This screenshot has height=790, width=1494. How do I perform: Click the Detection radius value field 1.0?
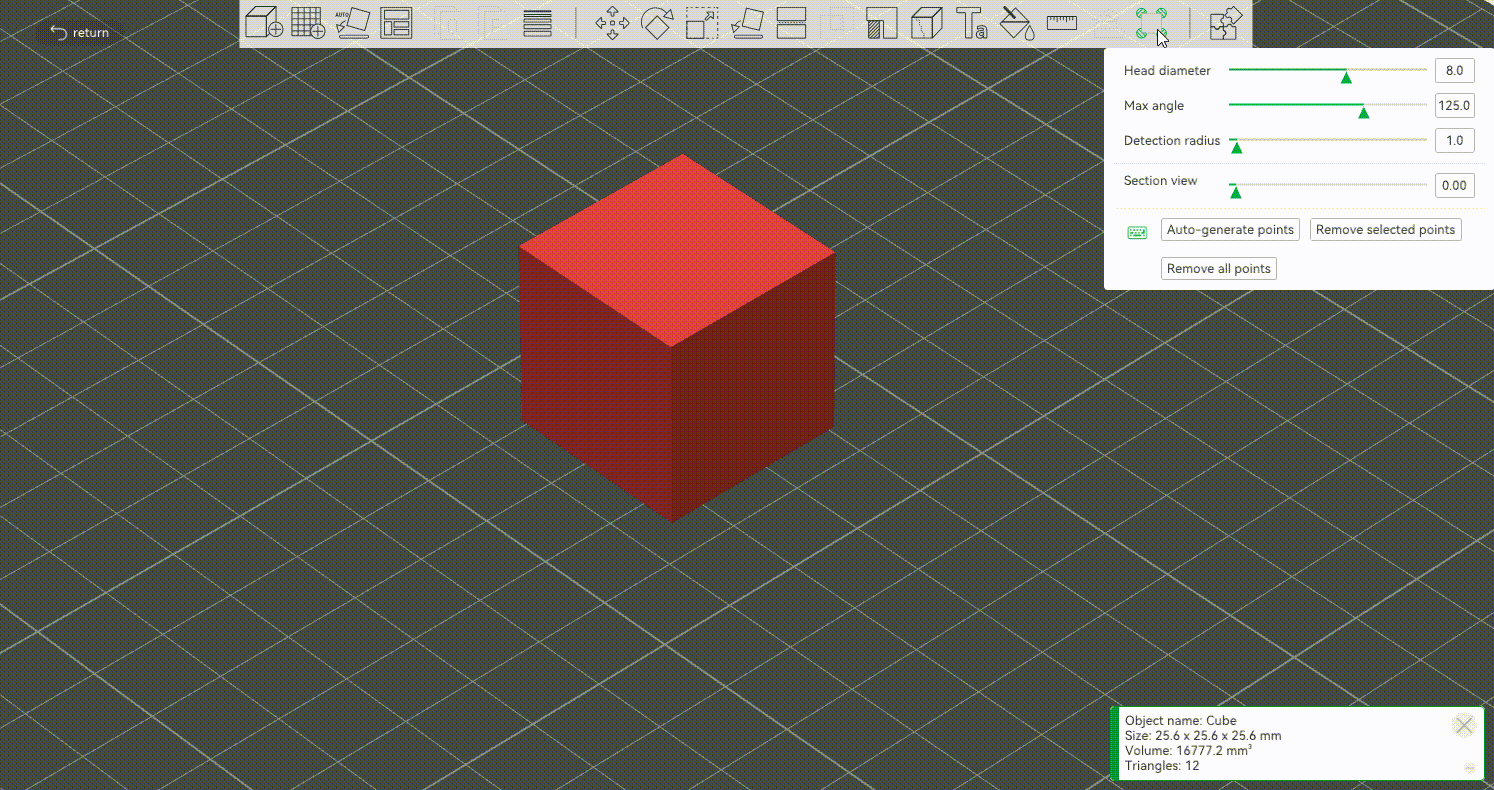(x=1454, y=141)
